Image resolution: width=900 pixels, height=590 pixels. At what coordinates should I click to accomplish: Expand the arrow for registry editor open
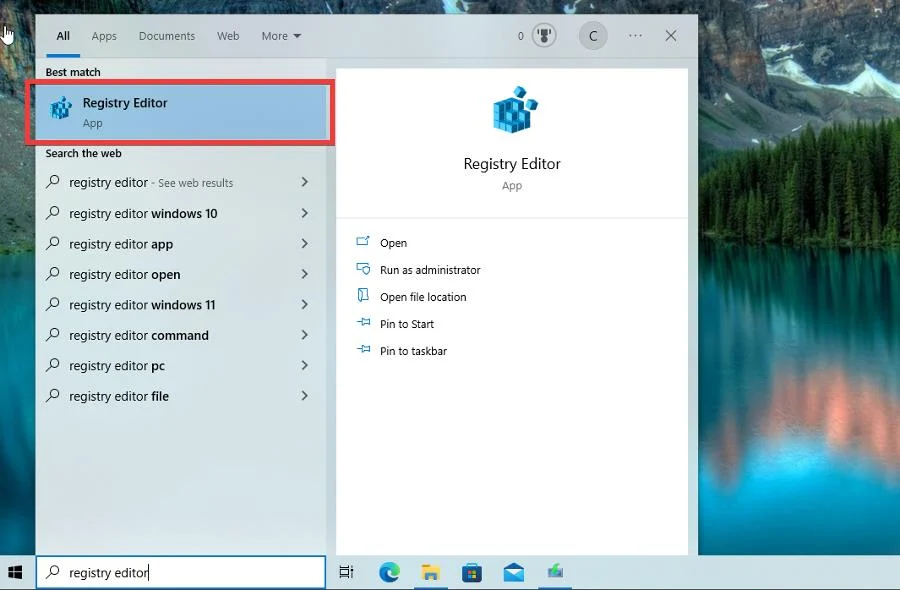pyautogui.click(x=305, y=274)
